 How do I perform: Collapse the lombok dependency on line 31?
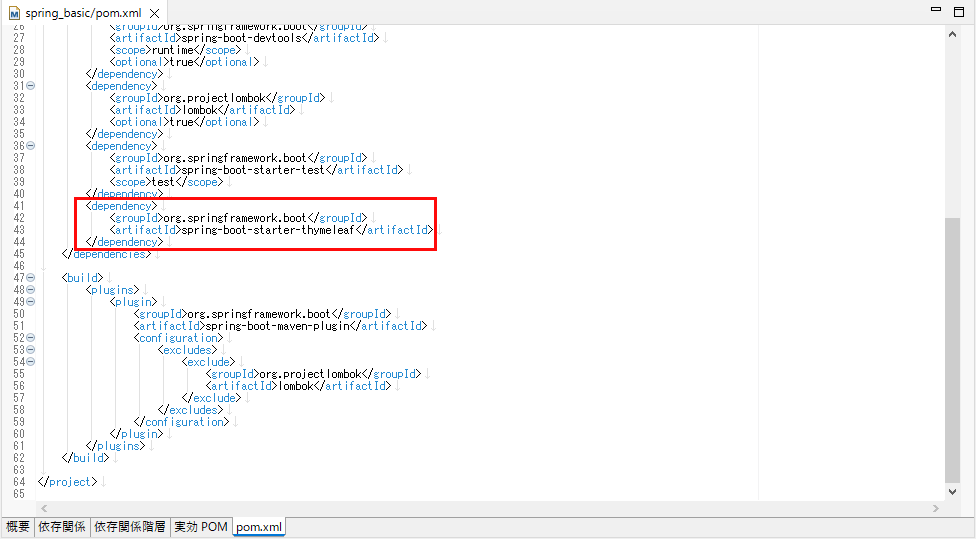click(x=31, y=86)
